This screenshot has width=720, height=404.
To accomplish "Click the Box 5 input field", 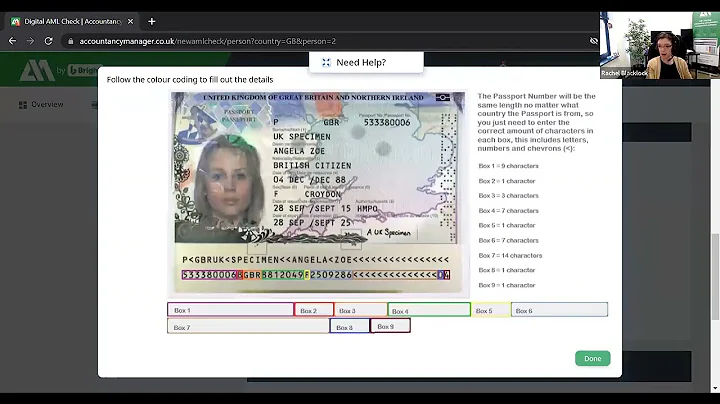I will coord(490,310).
